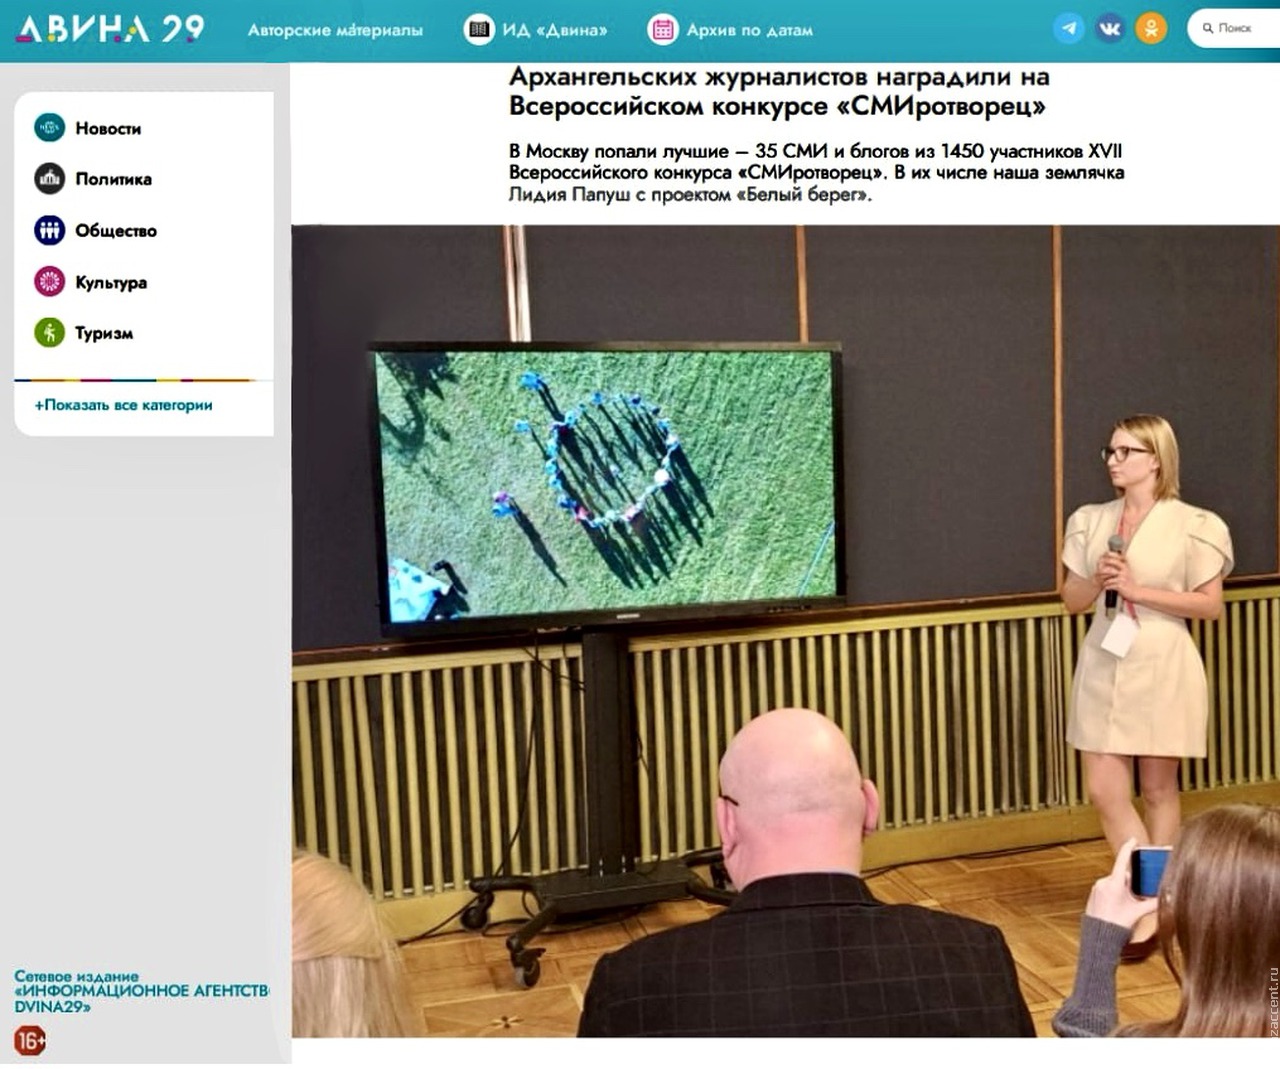
Task: Click the calendar icon for Архив по датам
Action: click(x=662, y=30)
